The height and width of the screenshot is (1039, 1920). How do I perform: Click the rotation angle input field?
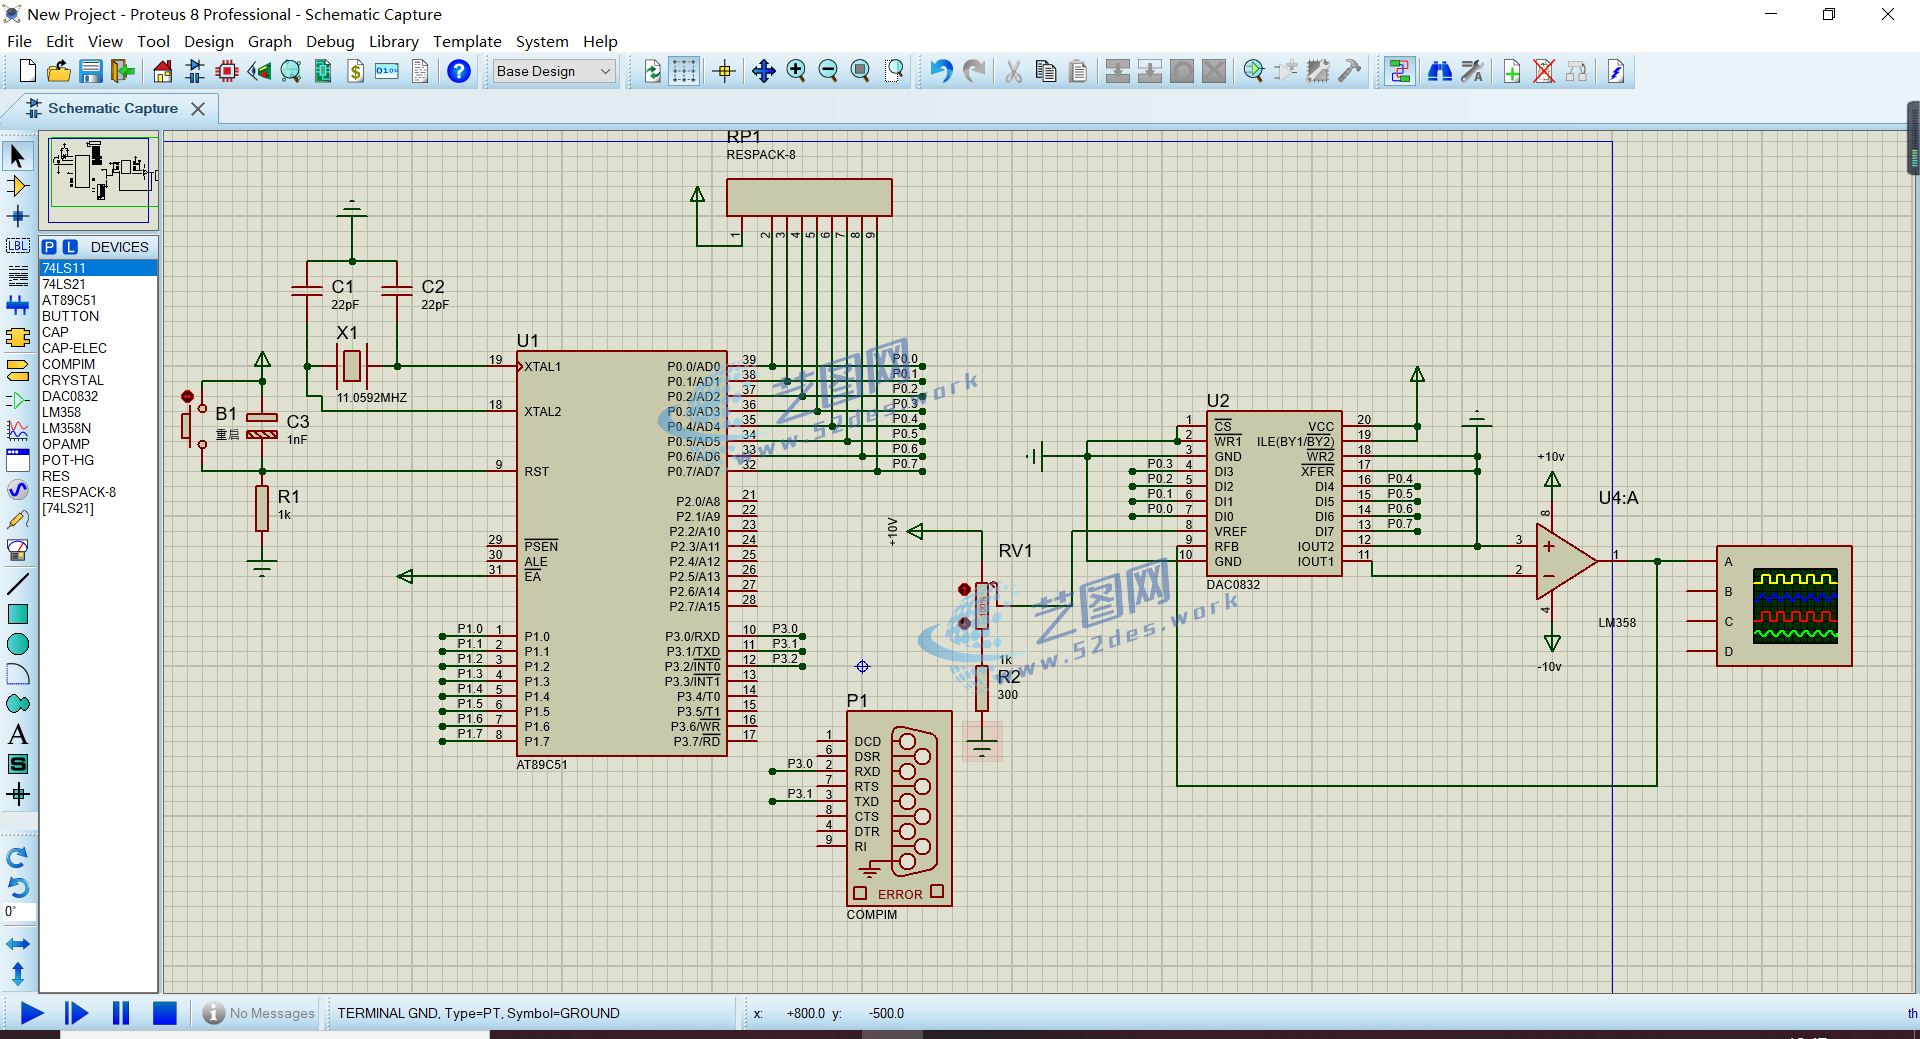19,911
